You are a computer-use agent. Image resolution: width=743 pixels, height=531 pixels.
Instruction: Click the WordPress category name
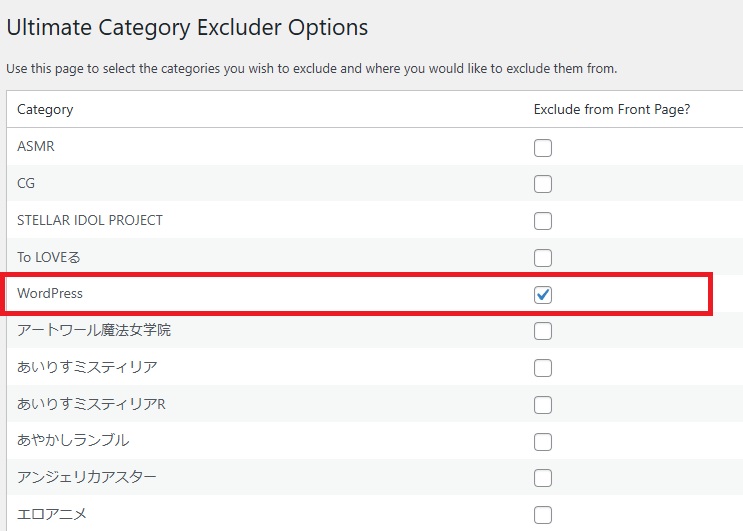[x=50, y=294]
